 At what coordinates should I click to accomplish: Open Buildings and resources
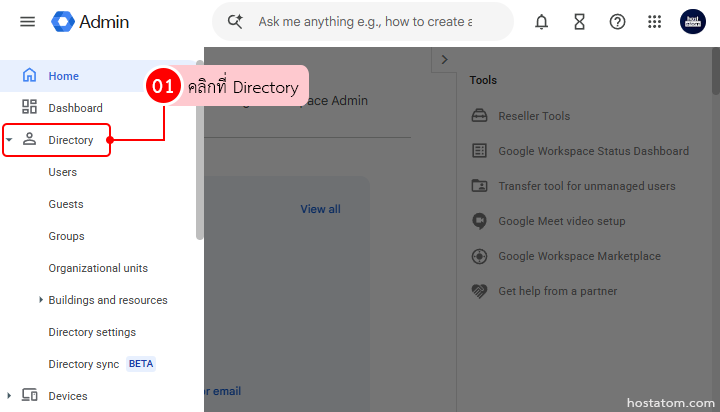coord(108,300)
